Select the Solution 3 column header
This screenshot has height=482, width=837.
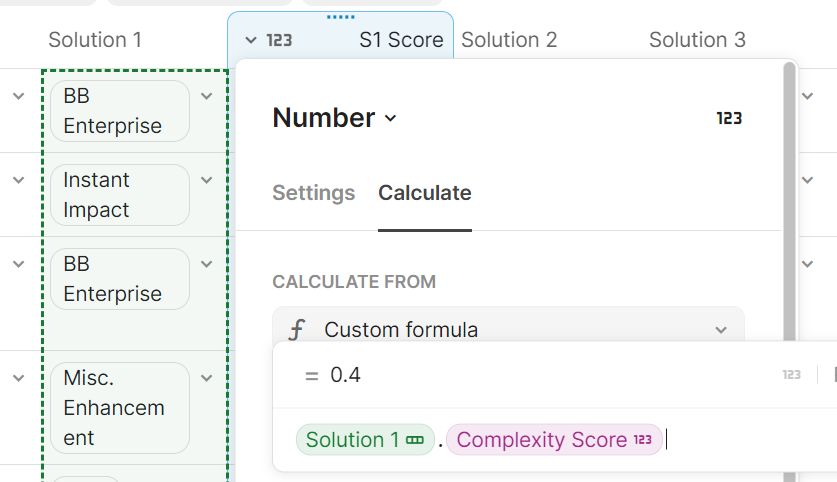pos(697,40)
